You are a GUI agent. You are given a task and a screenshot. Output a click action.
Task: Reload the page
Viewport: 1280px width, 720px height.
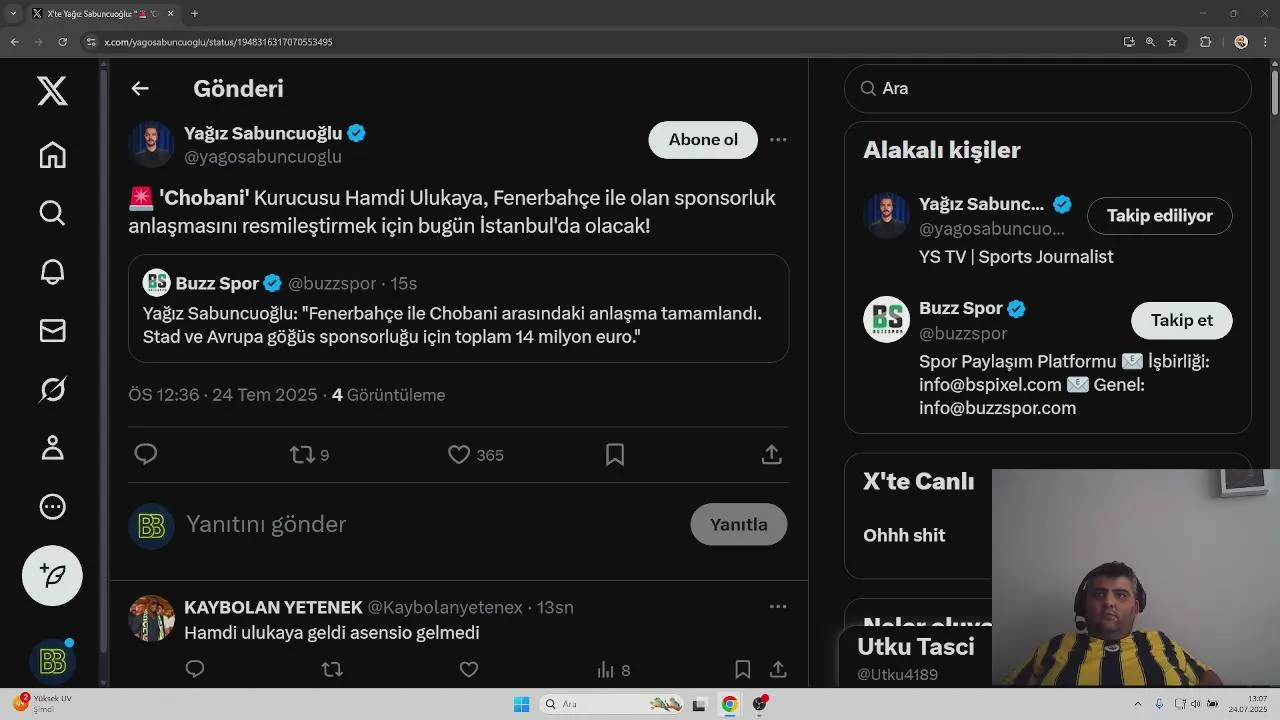tap(62, 42)
